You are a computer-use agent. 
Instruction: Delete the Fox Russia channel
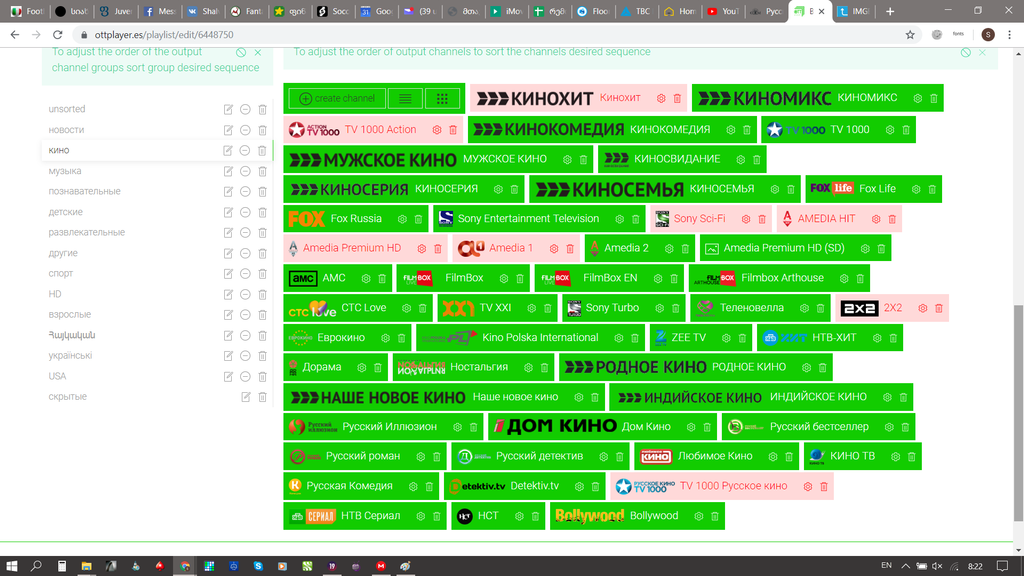(419, 219)
